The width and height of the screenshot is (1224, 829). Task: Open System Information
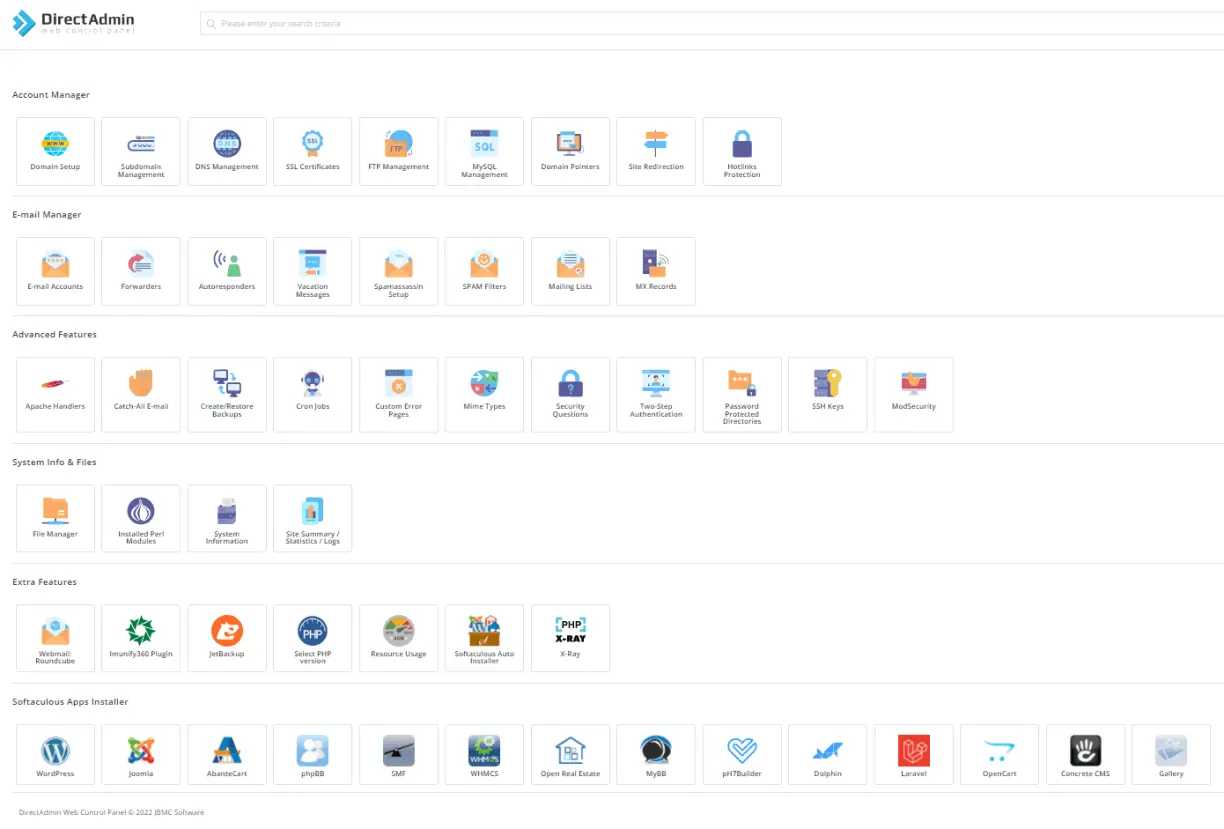click(x=227, y=518)
